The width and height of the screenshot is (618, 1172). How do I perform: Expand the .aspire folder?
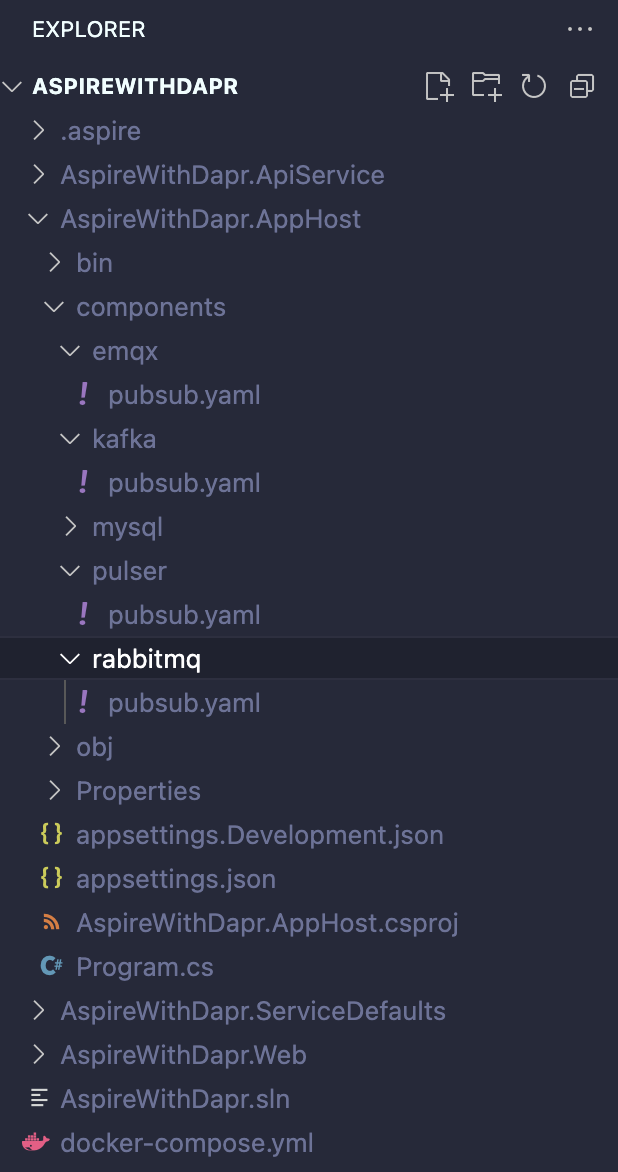tap(39, 131)
